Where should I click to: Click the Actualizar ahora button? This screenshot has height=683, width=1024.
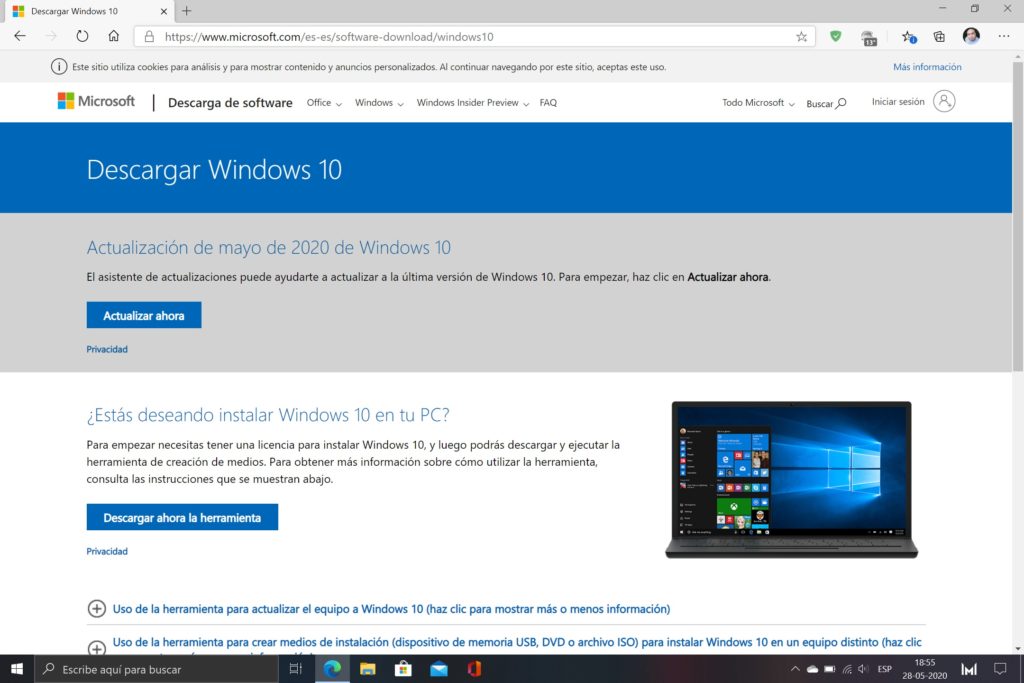[144, 315]
